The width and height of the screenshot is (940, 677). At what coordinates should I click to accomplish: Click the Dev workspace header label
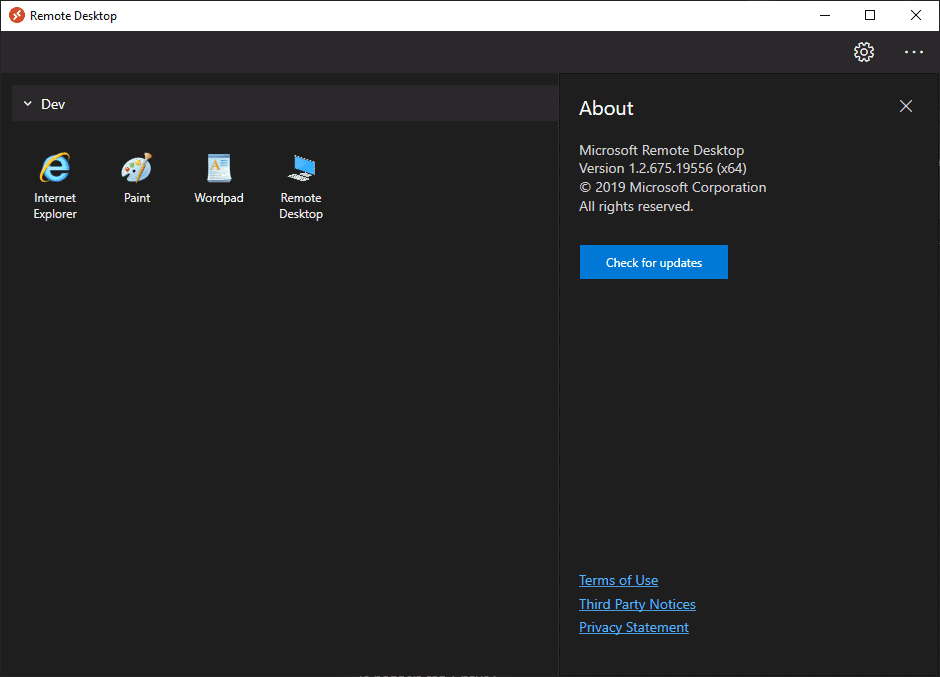click(53, 104)
